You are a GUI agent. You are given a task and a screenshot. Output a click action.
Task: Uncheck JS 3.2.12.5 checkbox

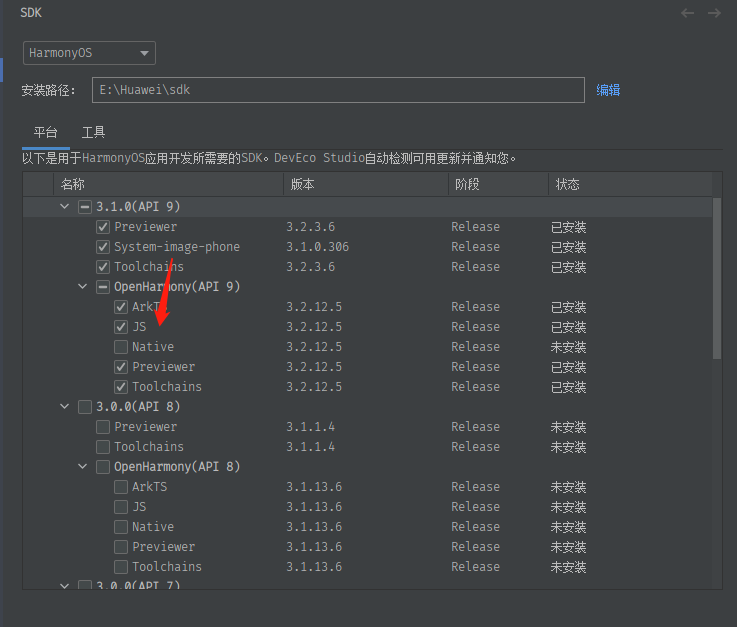tap(121, 327)
